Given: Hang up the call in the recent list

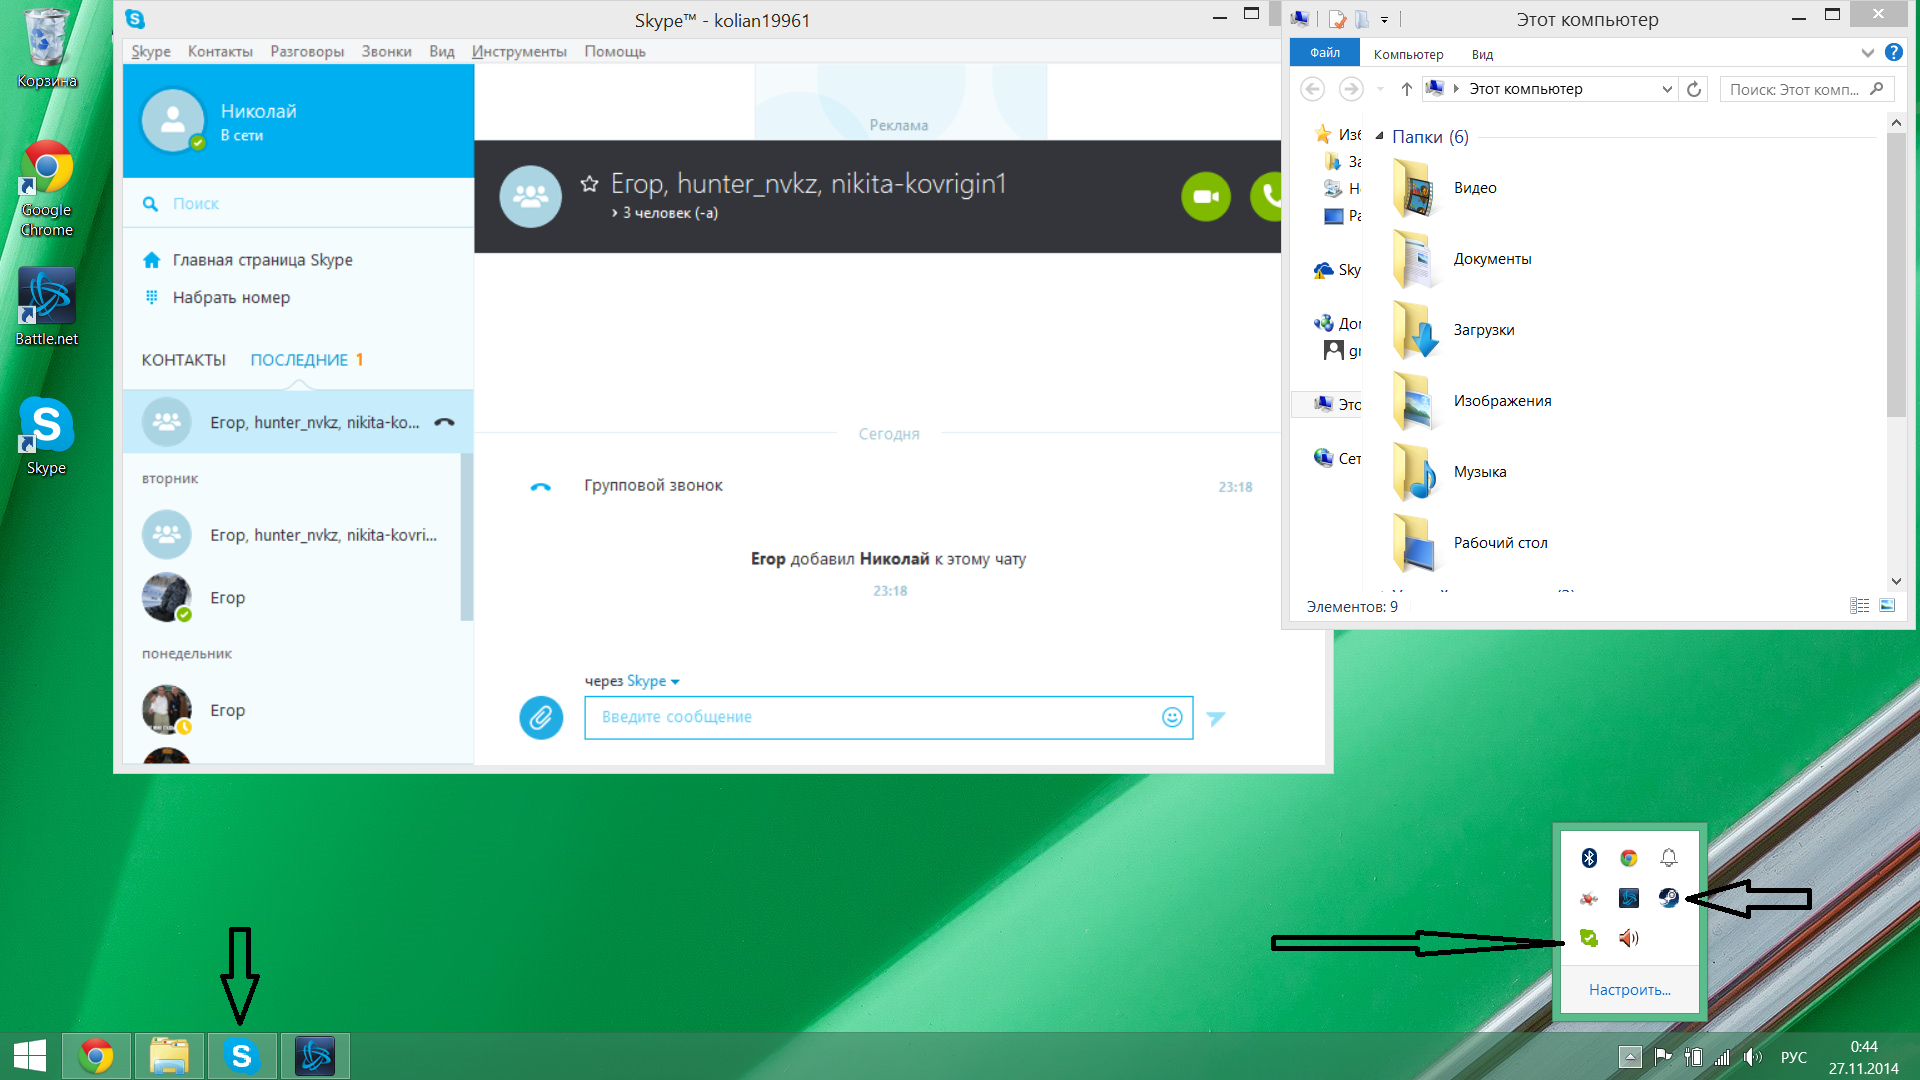Looking at the screenshot, I should [x=445, y=422].
